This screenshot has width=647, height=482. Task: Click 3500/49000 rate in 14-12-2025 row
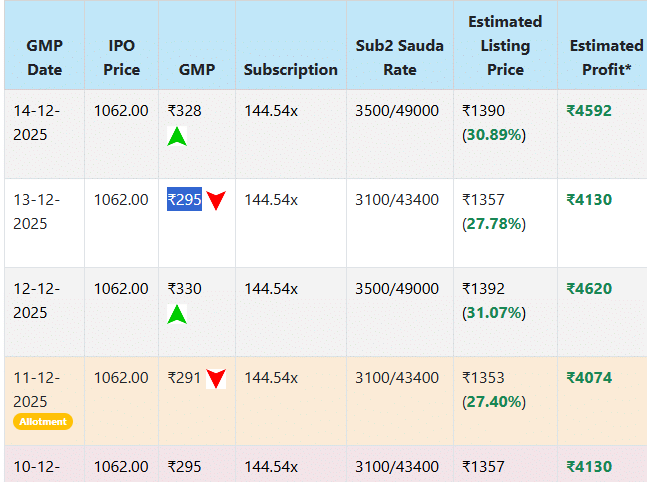pos(397,111)
